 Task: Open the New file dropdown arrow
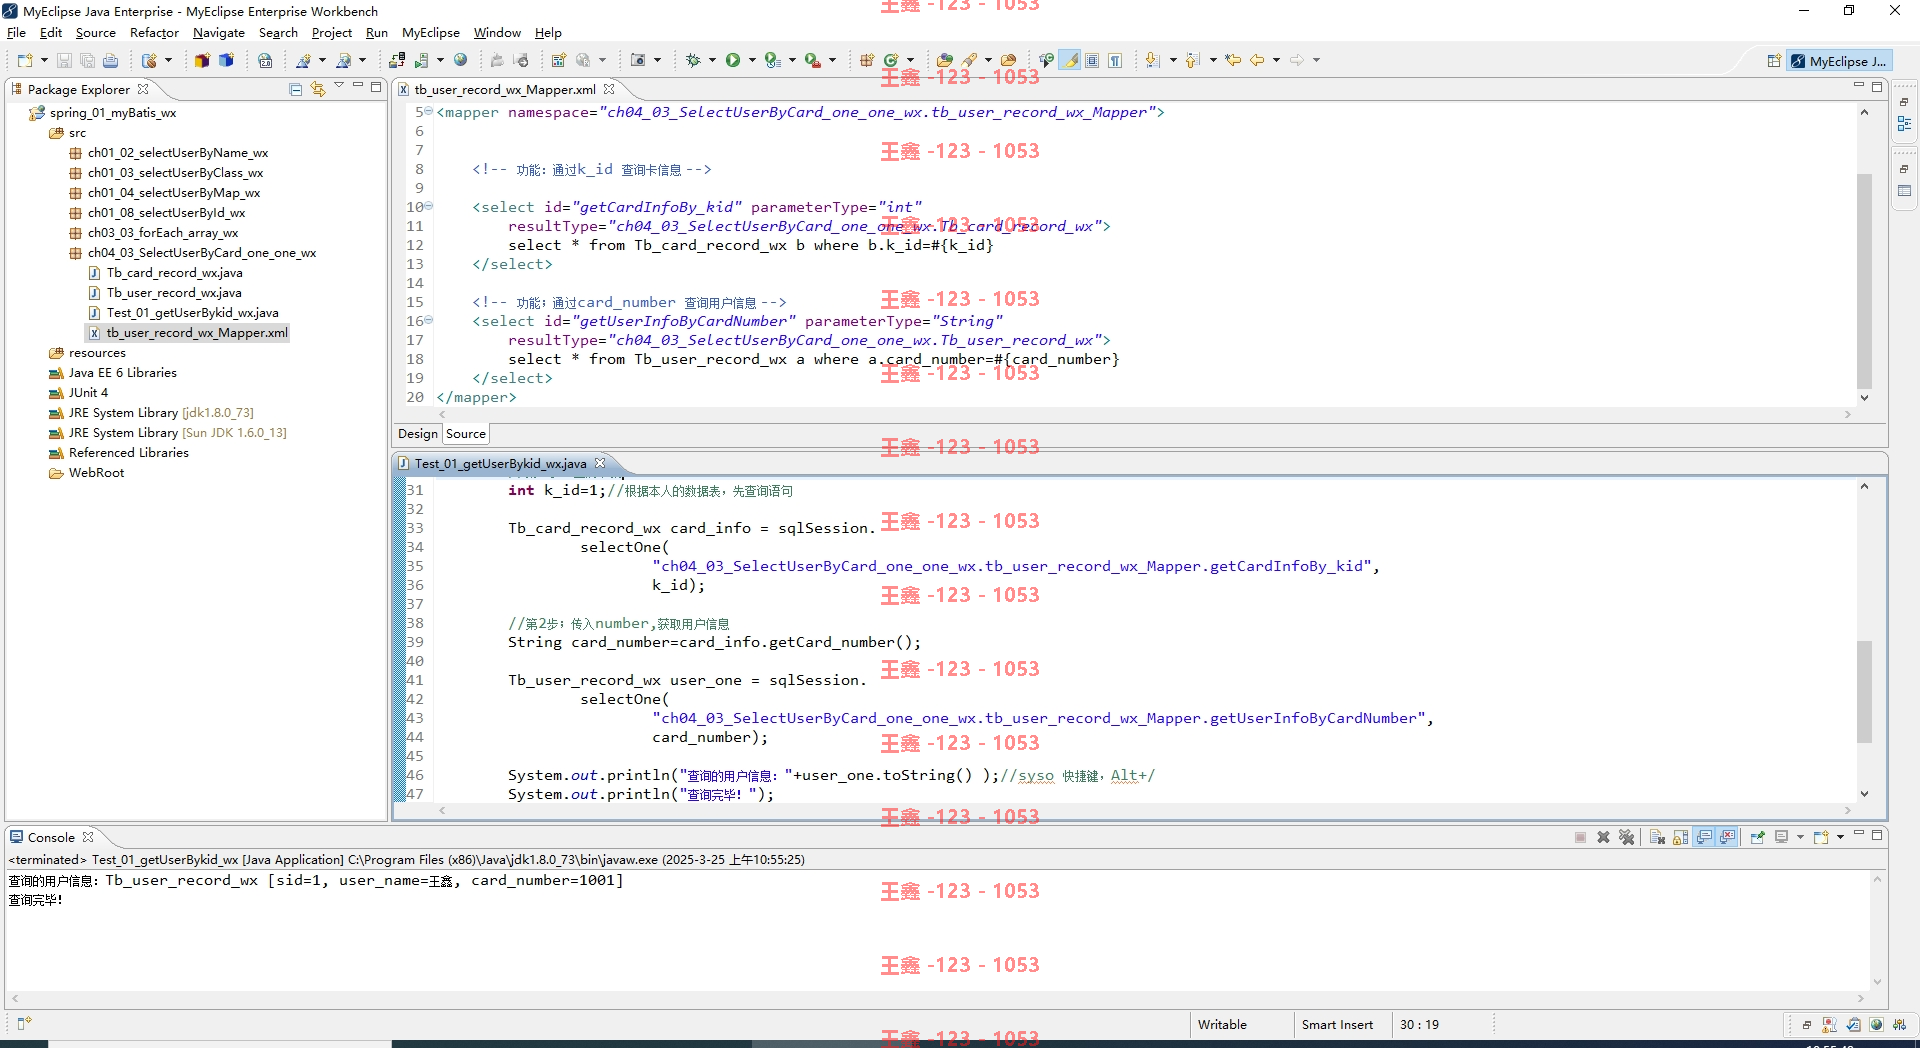(x=44, y=60)
